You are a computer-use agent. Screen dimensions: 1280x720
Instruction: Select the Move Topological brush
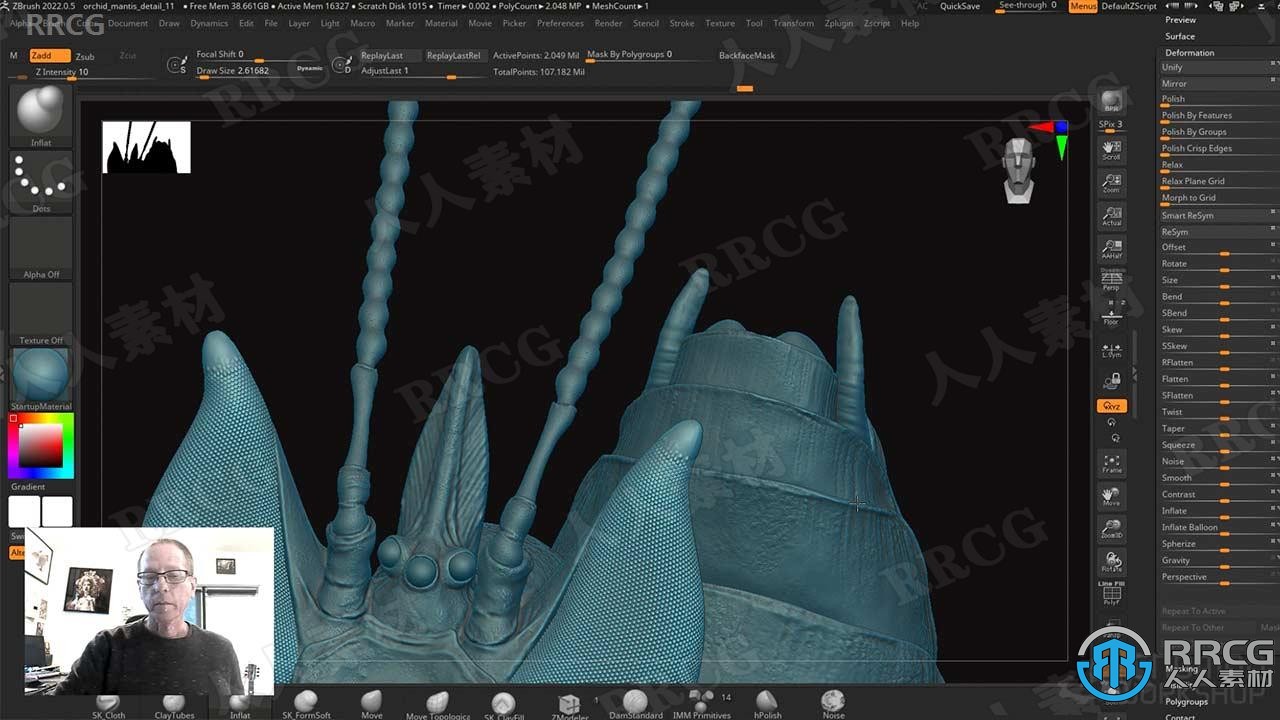(438, 705)
